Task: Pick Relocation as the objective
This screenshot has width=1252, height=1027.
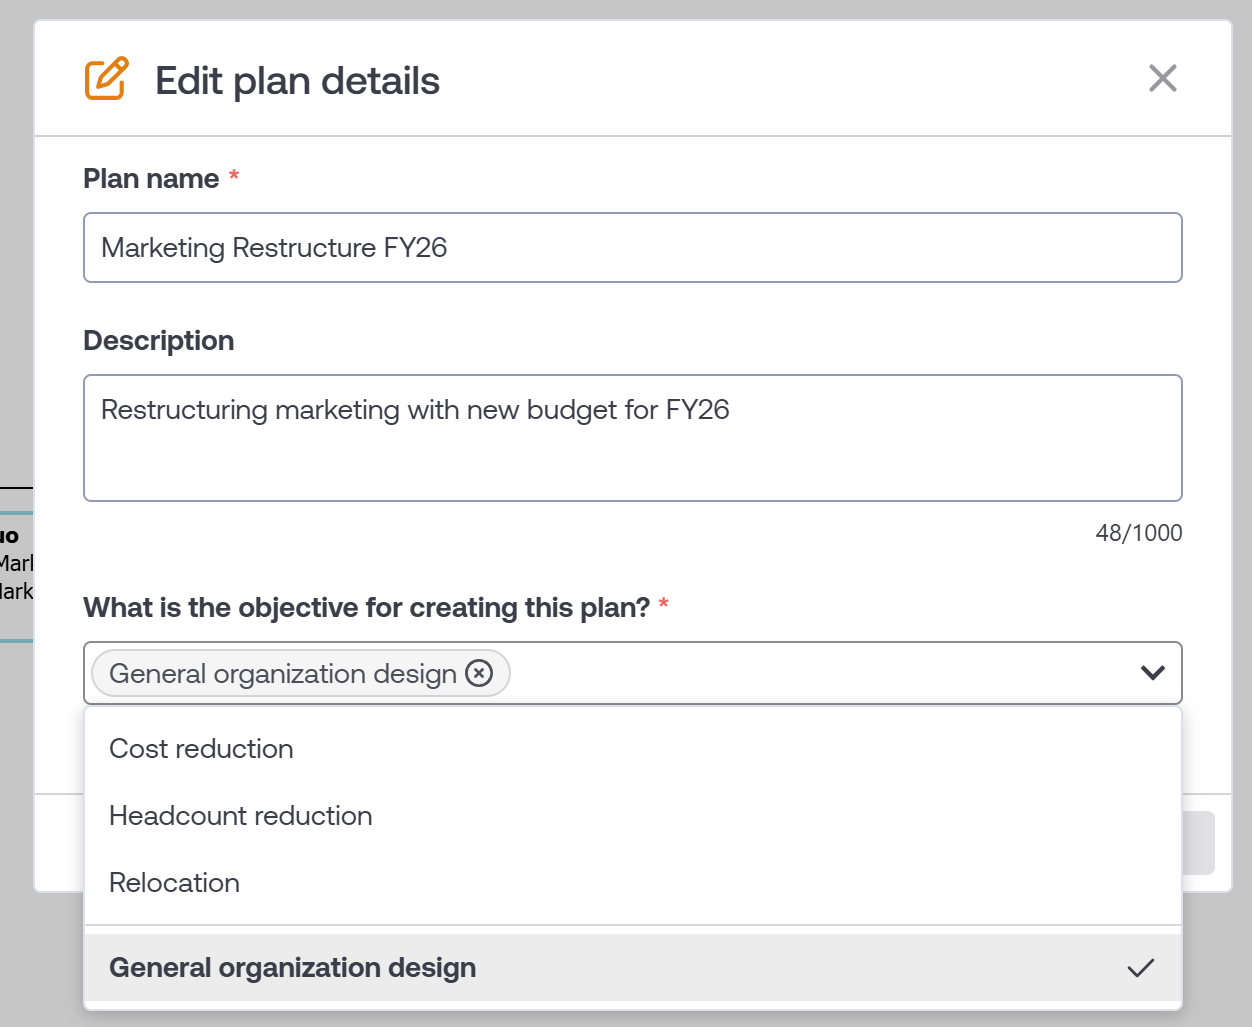Action: click(174, 883)
